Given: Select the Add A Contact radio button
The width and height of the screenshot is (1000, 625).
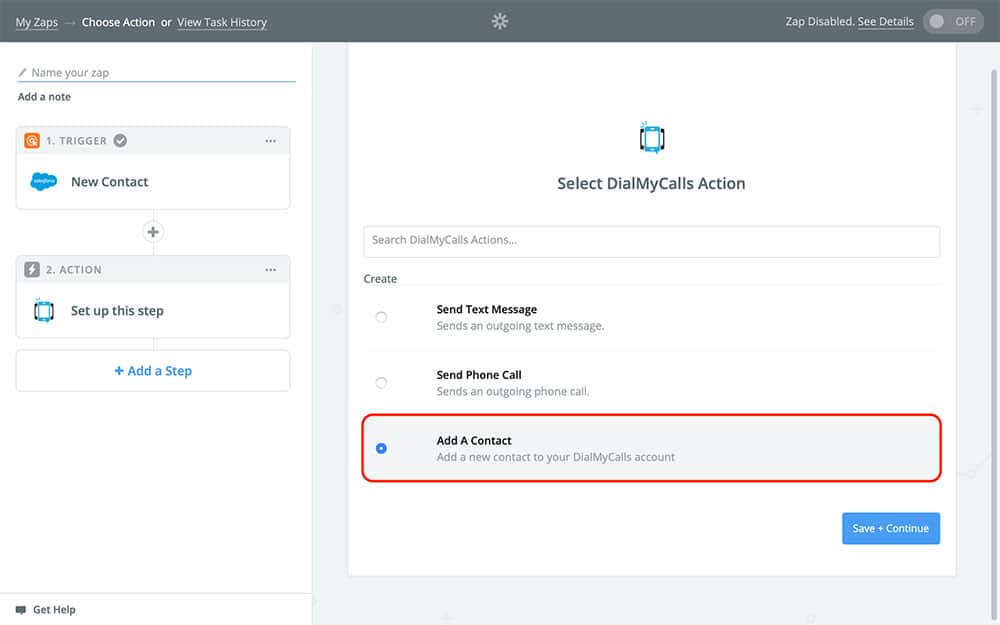Looking at the screenshot, I should pos(381,448).
